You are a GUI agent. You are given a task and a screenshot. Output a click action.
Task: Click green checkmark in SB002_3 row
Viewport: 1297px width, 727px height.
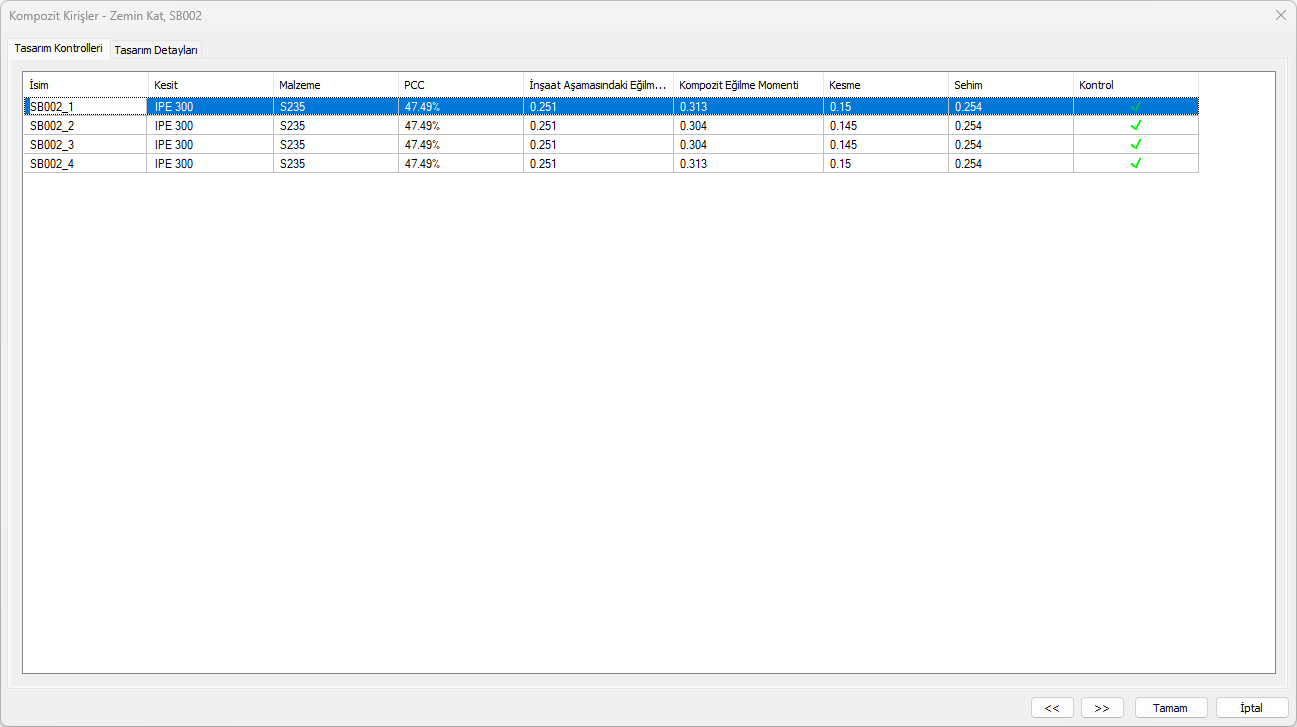click(1135, 145)
